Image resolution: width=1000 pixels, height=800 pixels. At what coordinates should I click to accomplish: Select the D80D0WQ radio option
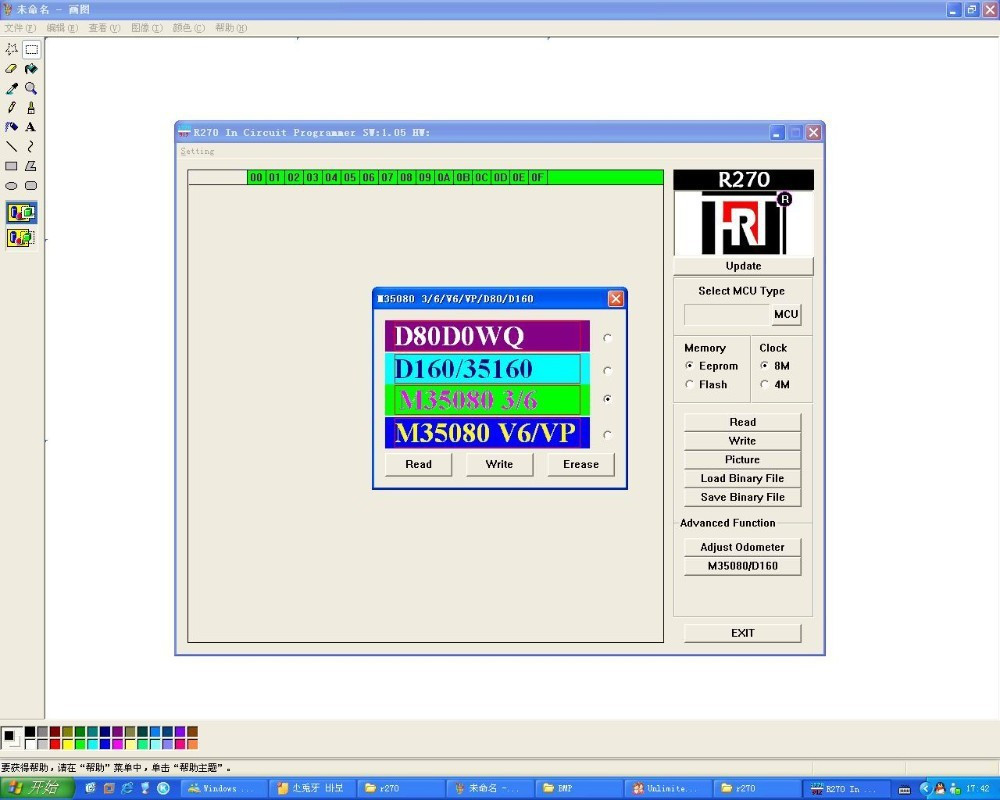point(607,338)
